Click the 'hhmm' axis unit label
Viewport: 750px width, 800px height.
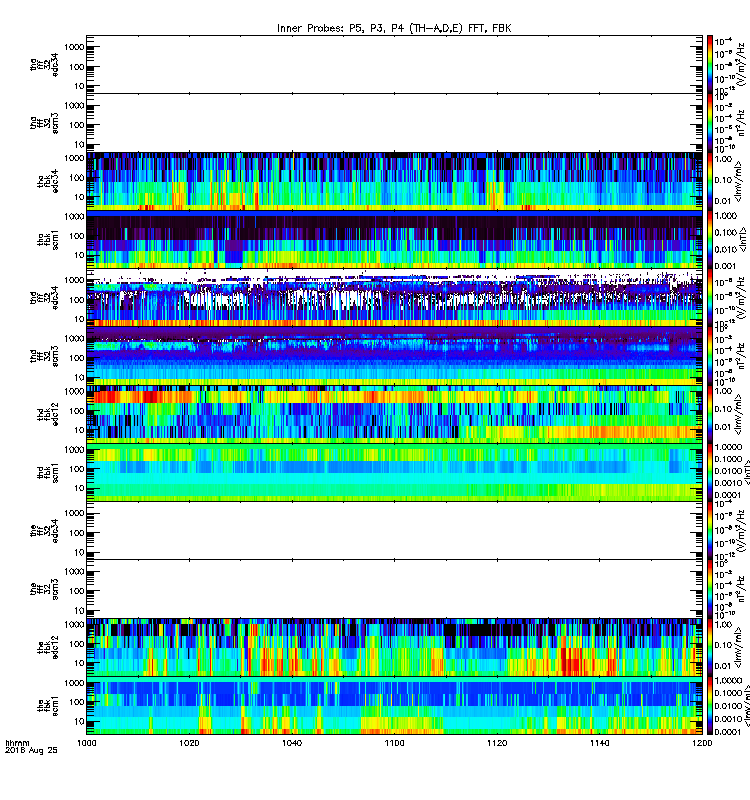[x=17, y=743]
